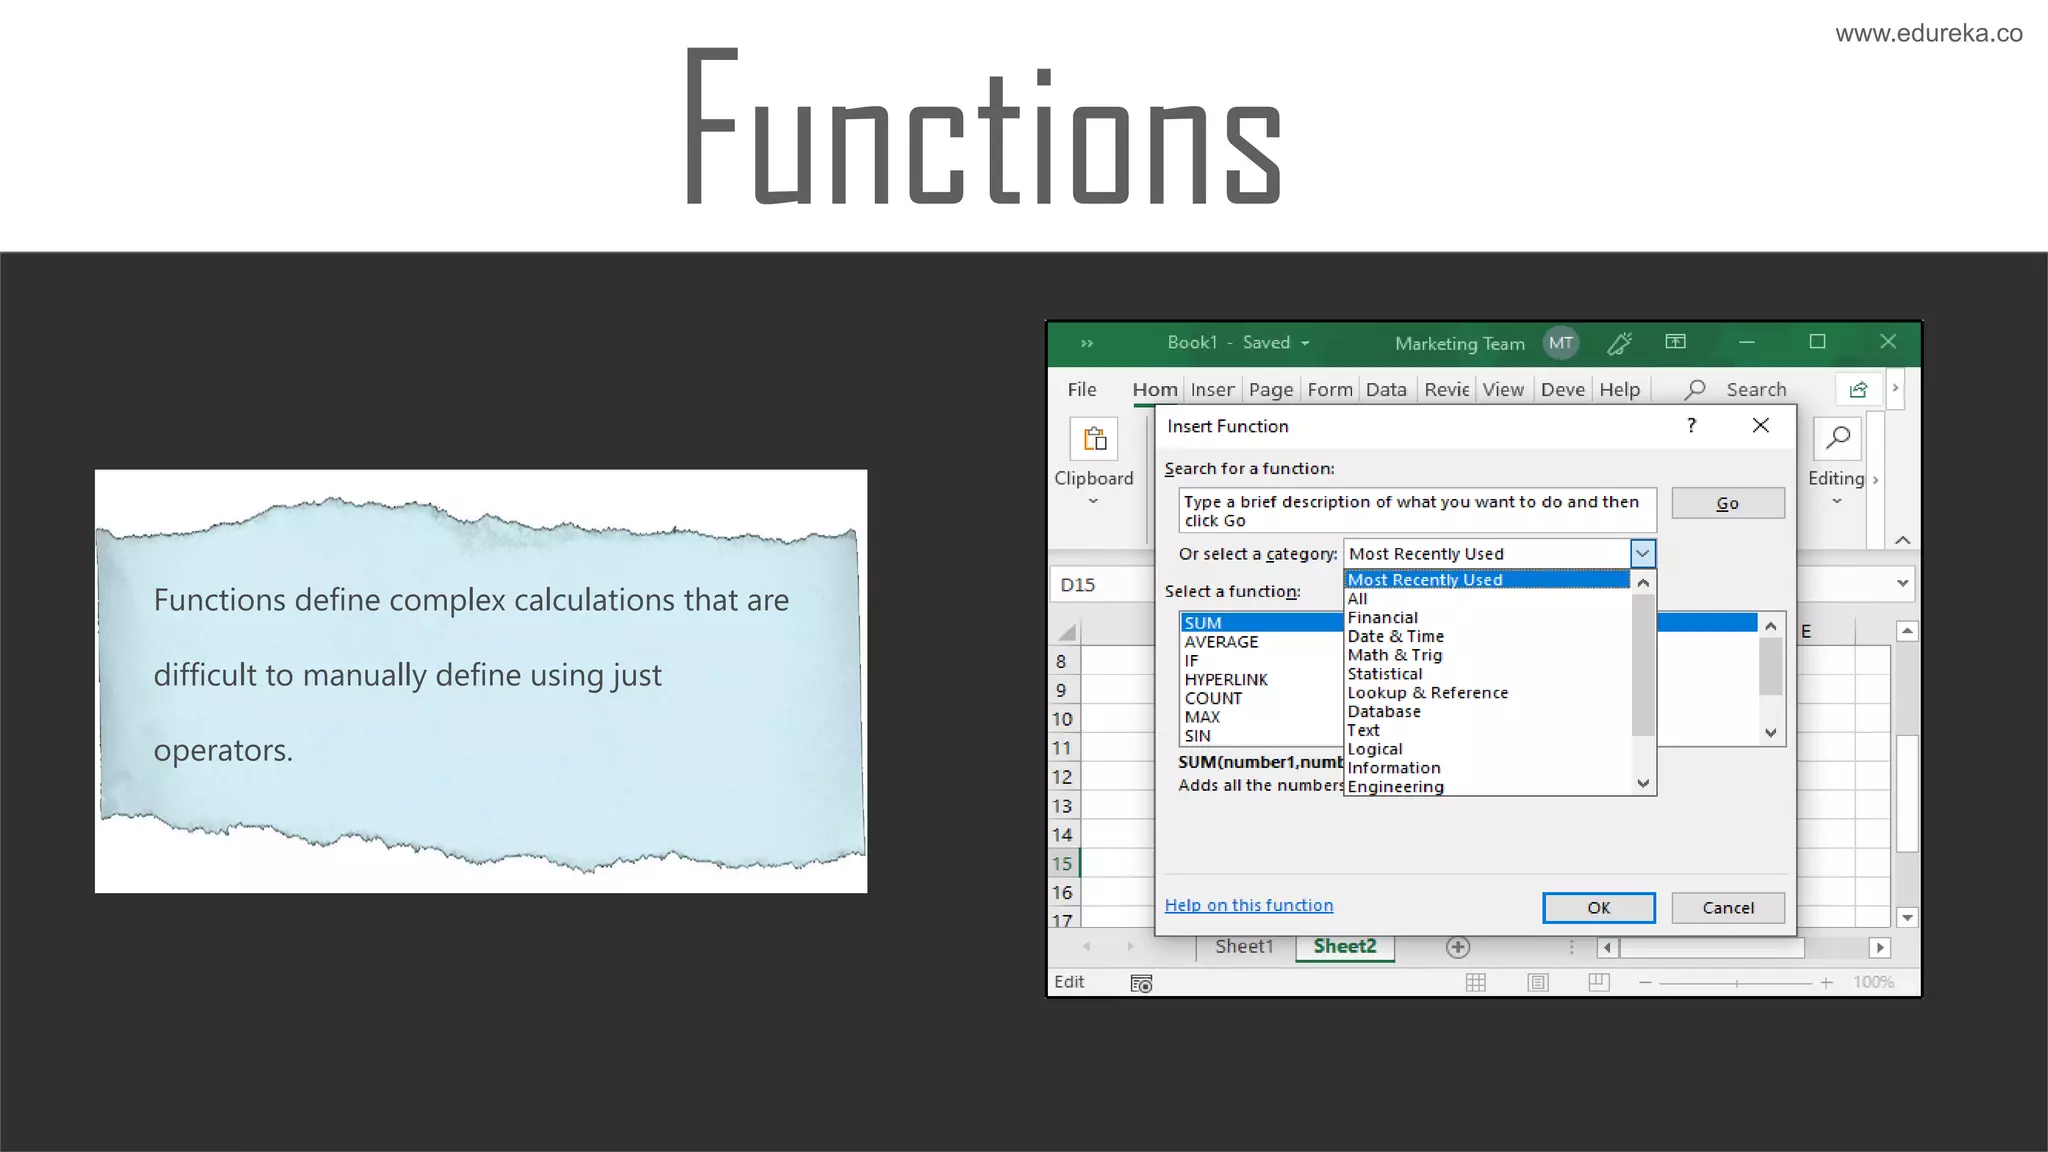Viewport: 2048px width, 1152px height.
Task: Click the ribbon display options icon
Action: [1676, 342]
